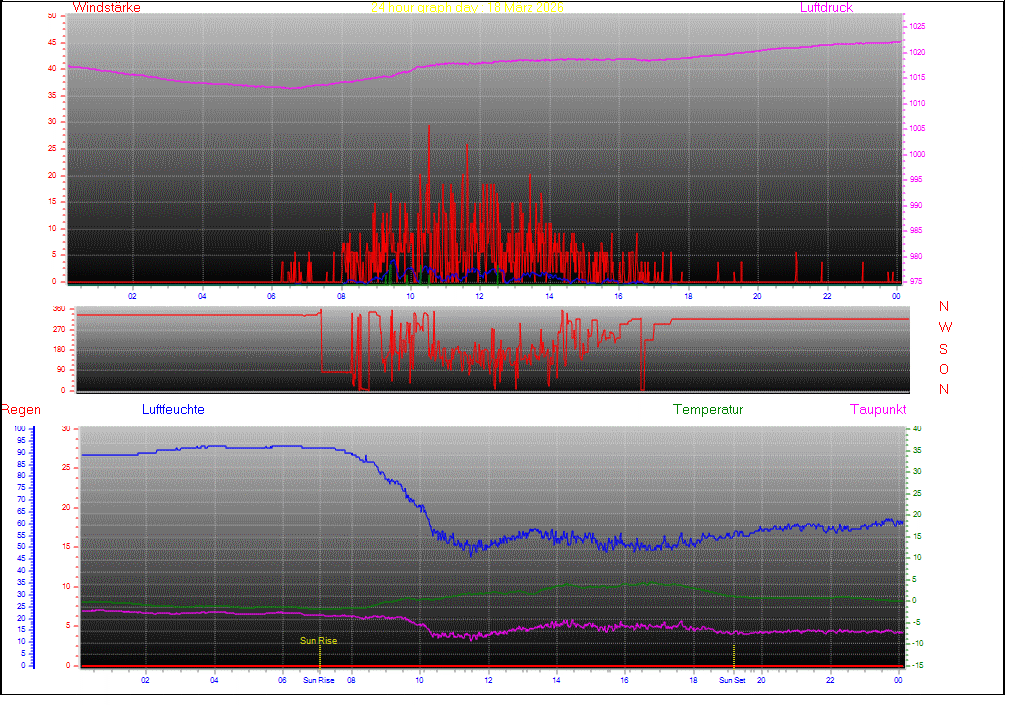Image resolution: width=1024 pixels, height=705 pixels.
Task: Click the 1020 tick on pressure axis
Action: click(917, 52)
